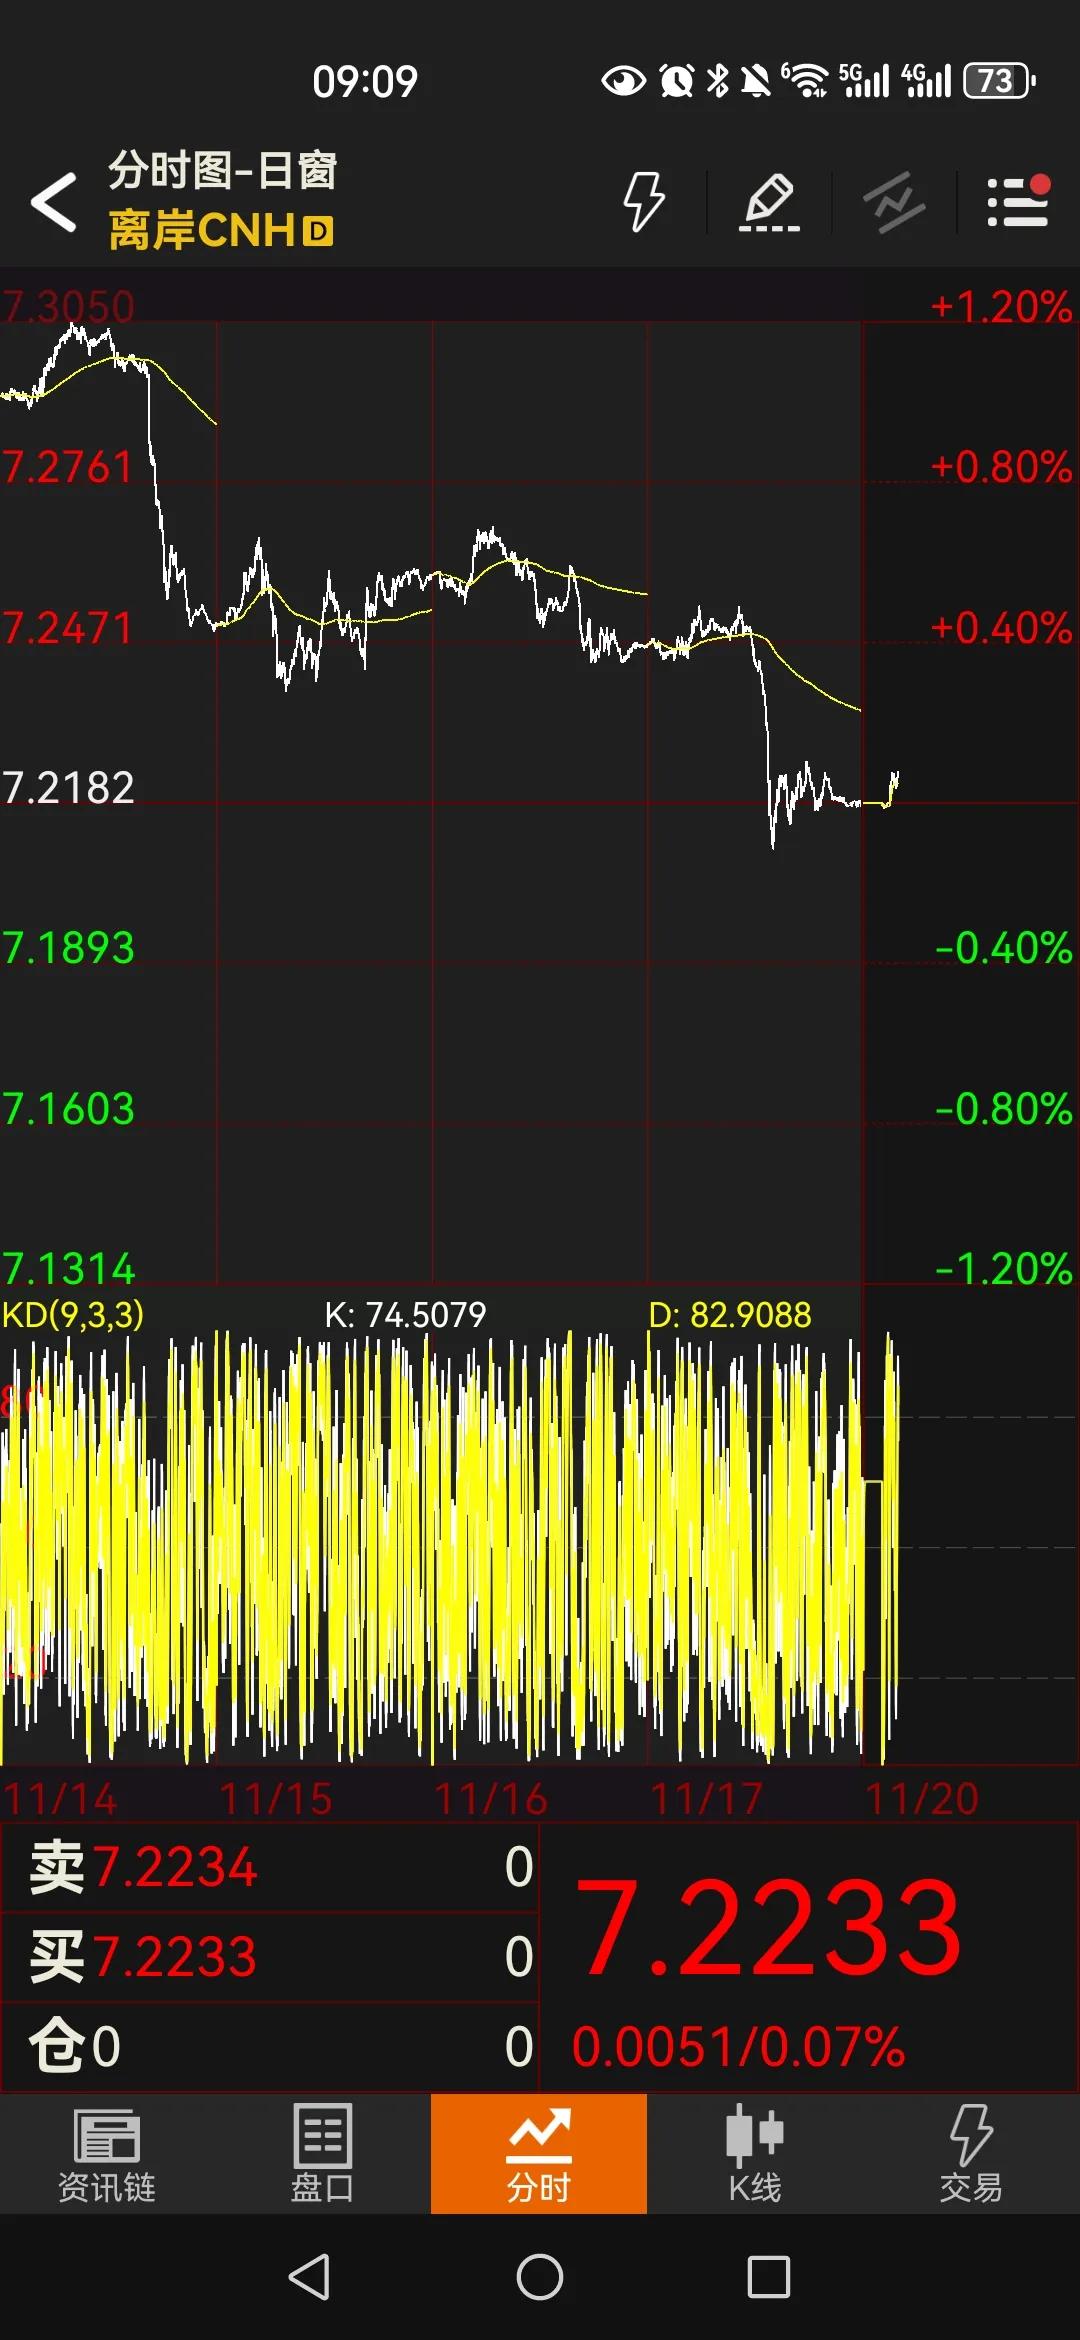Tap the 7.1314 price axis label
Image resolution: width=1080 pixels, height=2340 pixels.
[68, 1269]
